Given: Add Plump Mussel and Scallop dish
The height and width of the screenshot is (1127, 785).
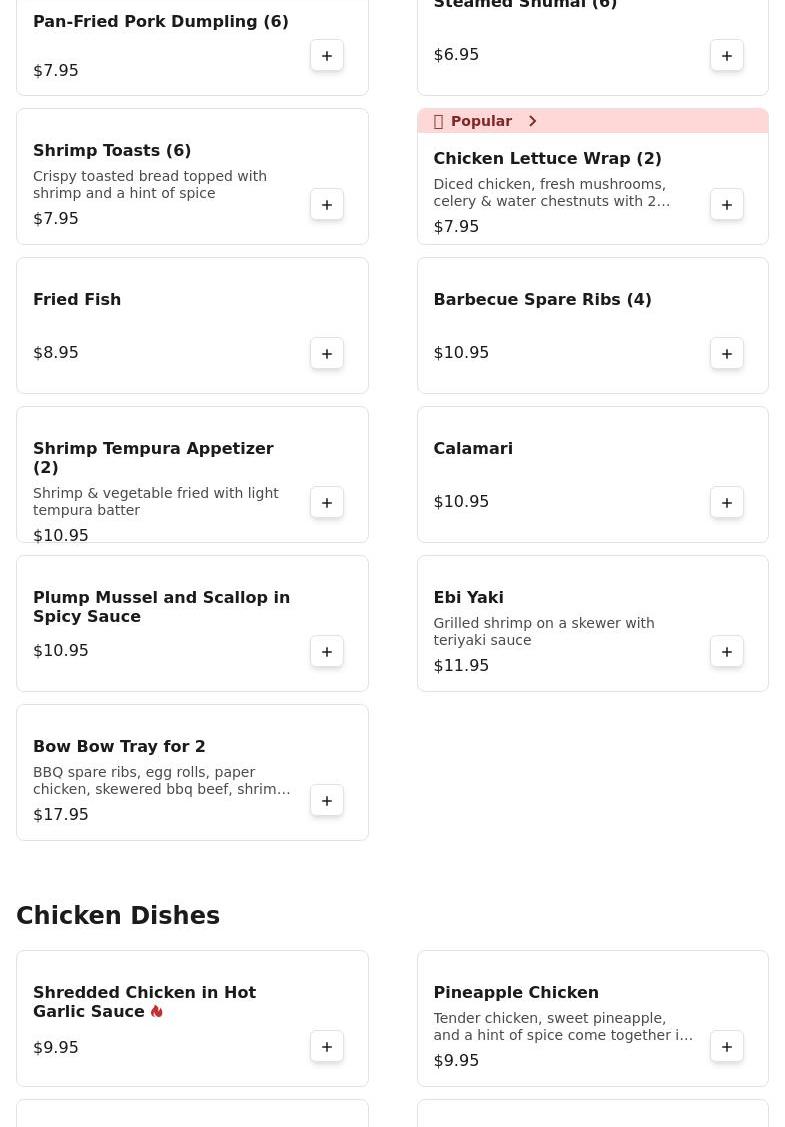Looking at the screenshot, I should point(327,652).
